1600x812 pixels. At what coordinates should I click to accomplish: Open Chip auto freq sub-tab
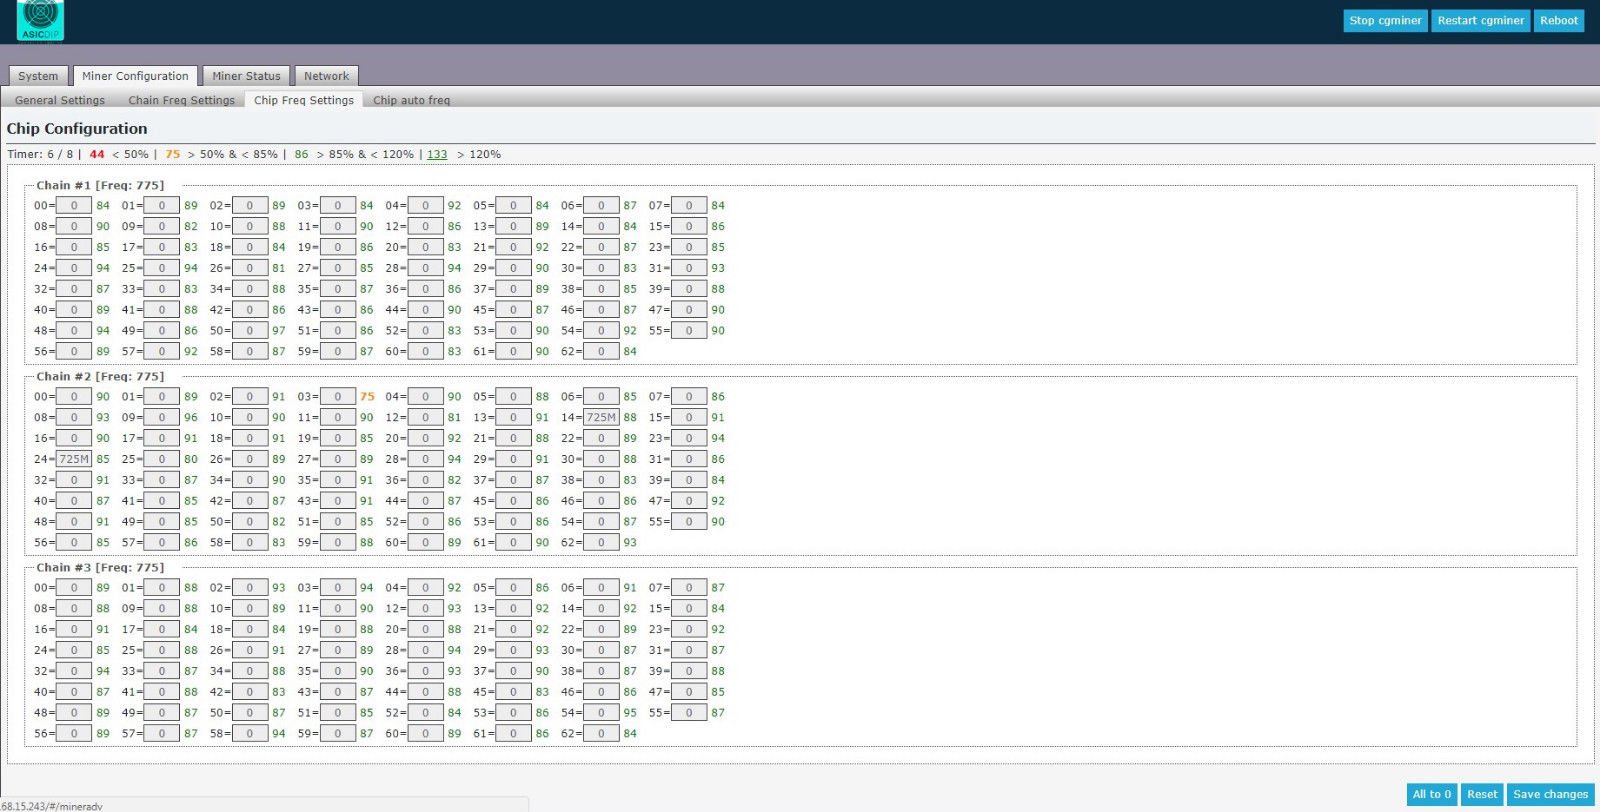coord(411,100)
